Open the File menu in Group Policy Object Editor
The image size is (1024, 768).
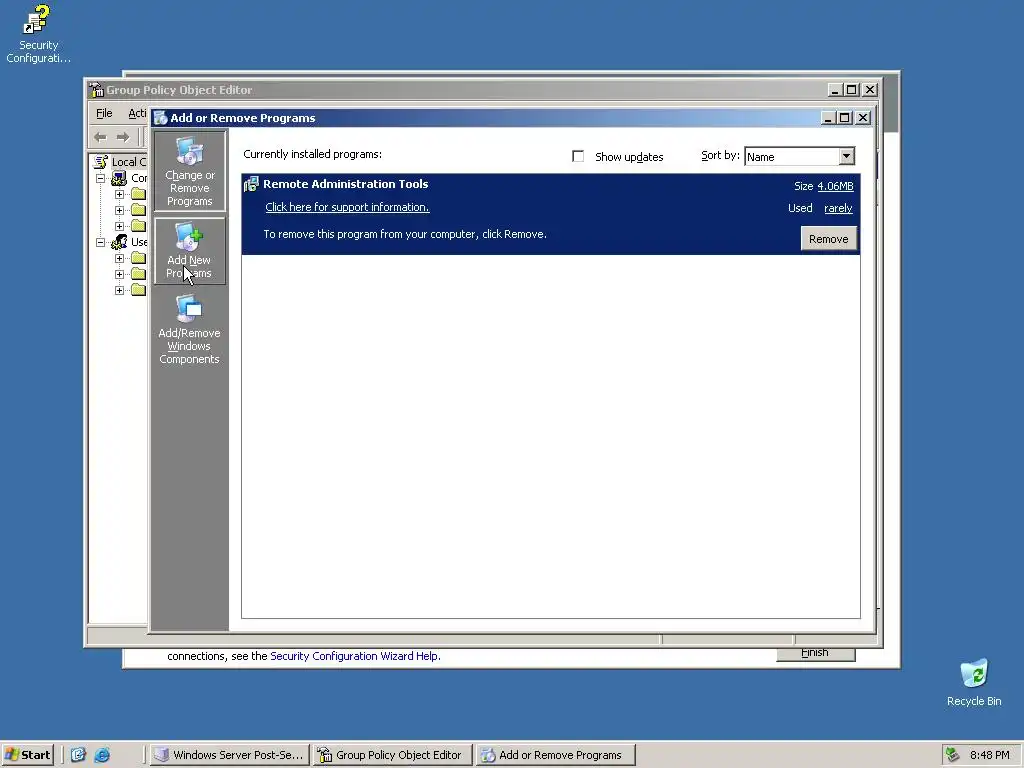104,113
